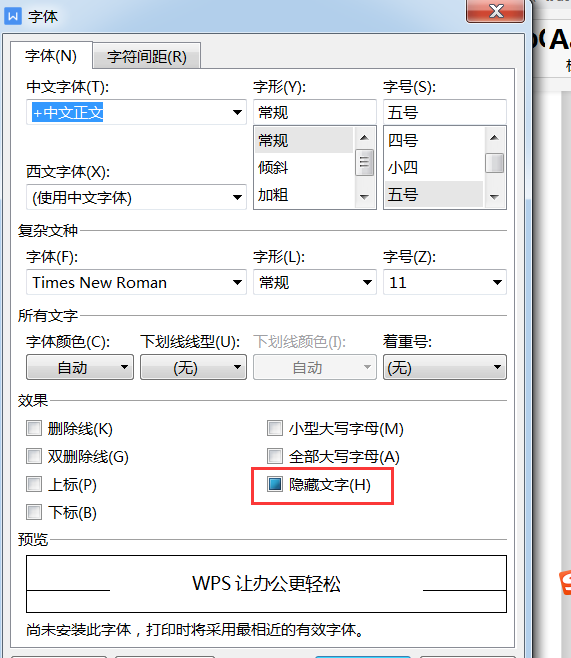
Task: Enable the 上标(P) checkbox
Action: click(x=34, y=484)
